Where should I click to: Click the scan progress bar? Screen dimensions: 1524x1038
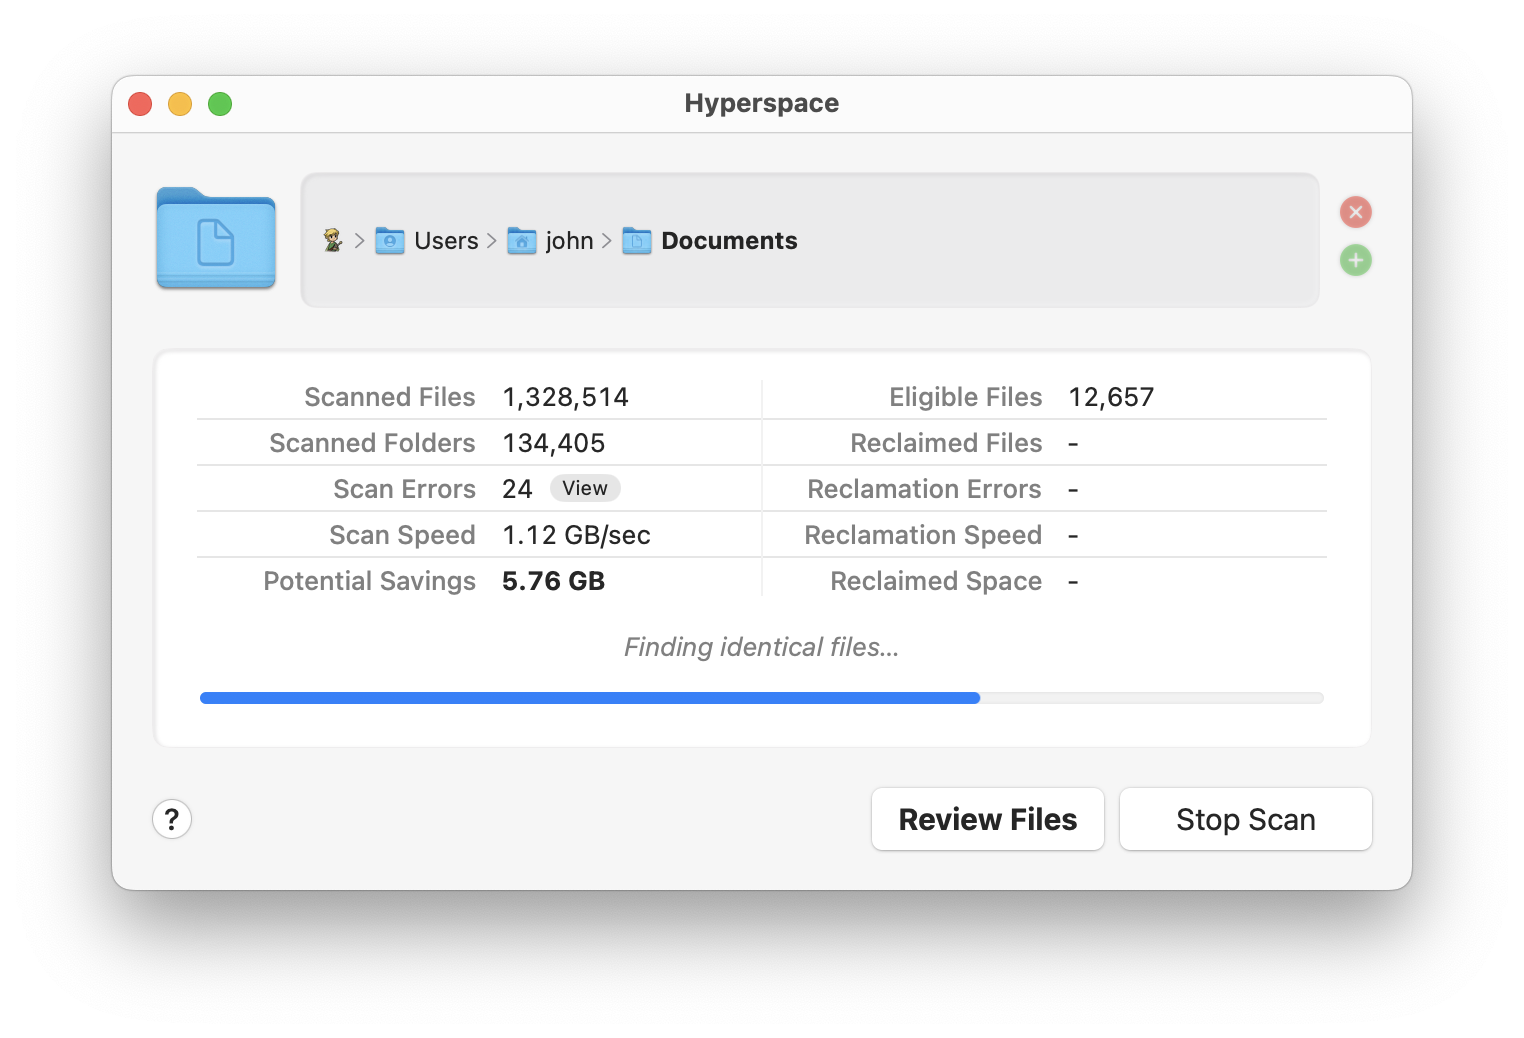pos(762,698)
